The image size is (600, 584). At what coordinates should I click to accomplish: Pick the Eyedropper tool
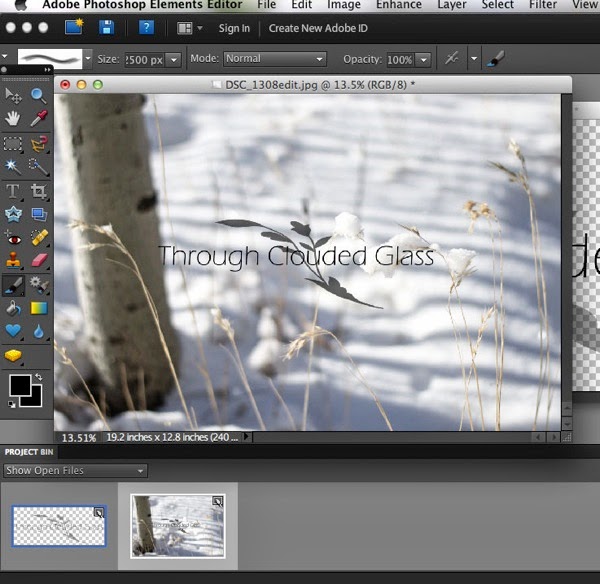39,119
